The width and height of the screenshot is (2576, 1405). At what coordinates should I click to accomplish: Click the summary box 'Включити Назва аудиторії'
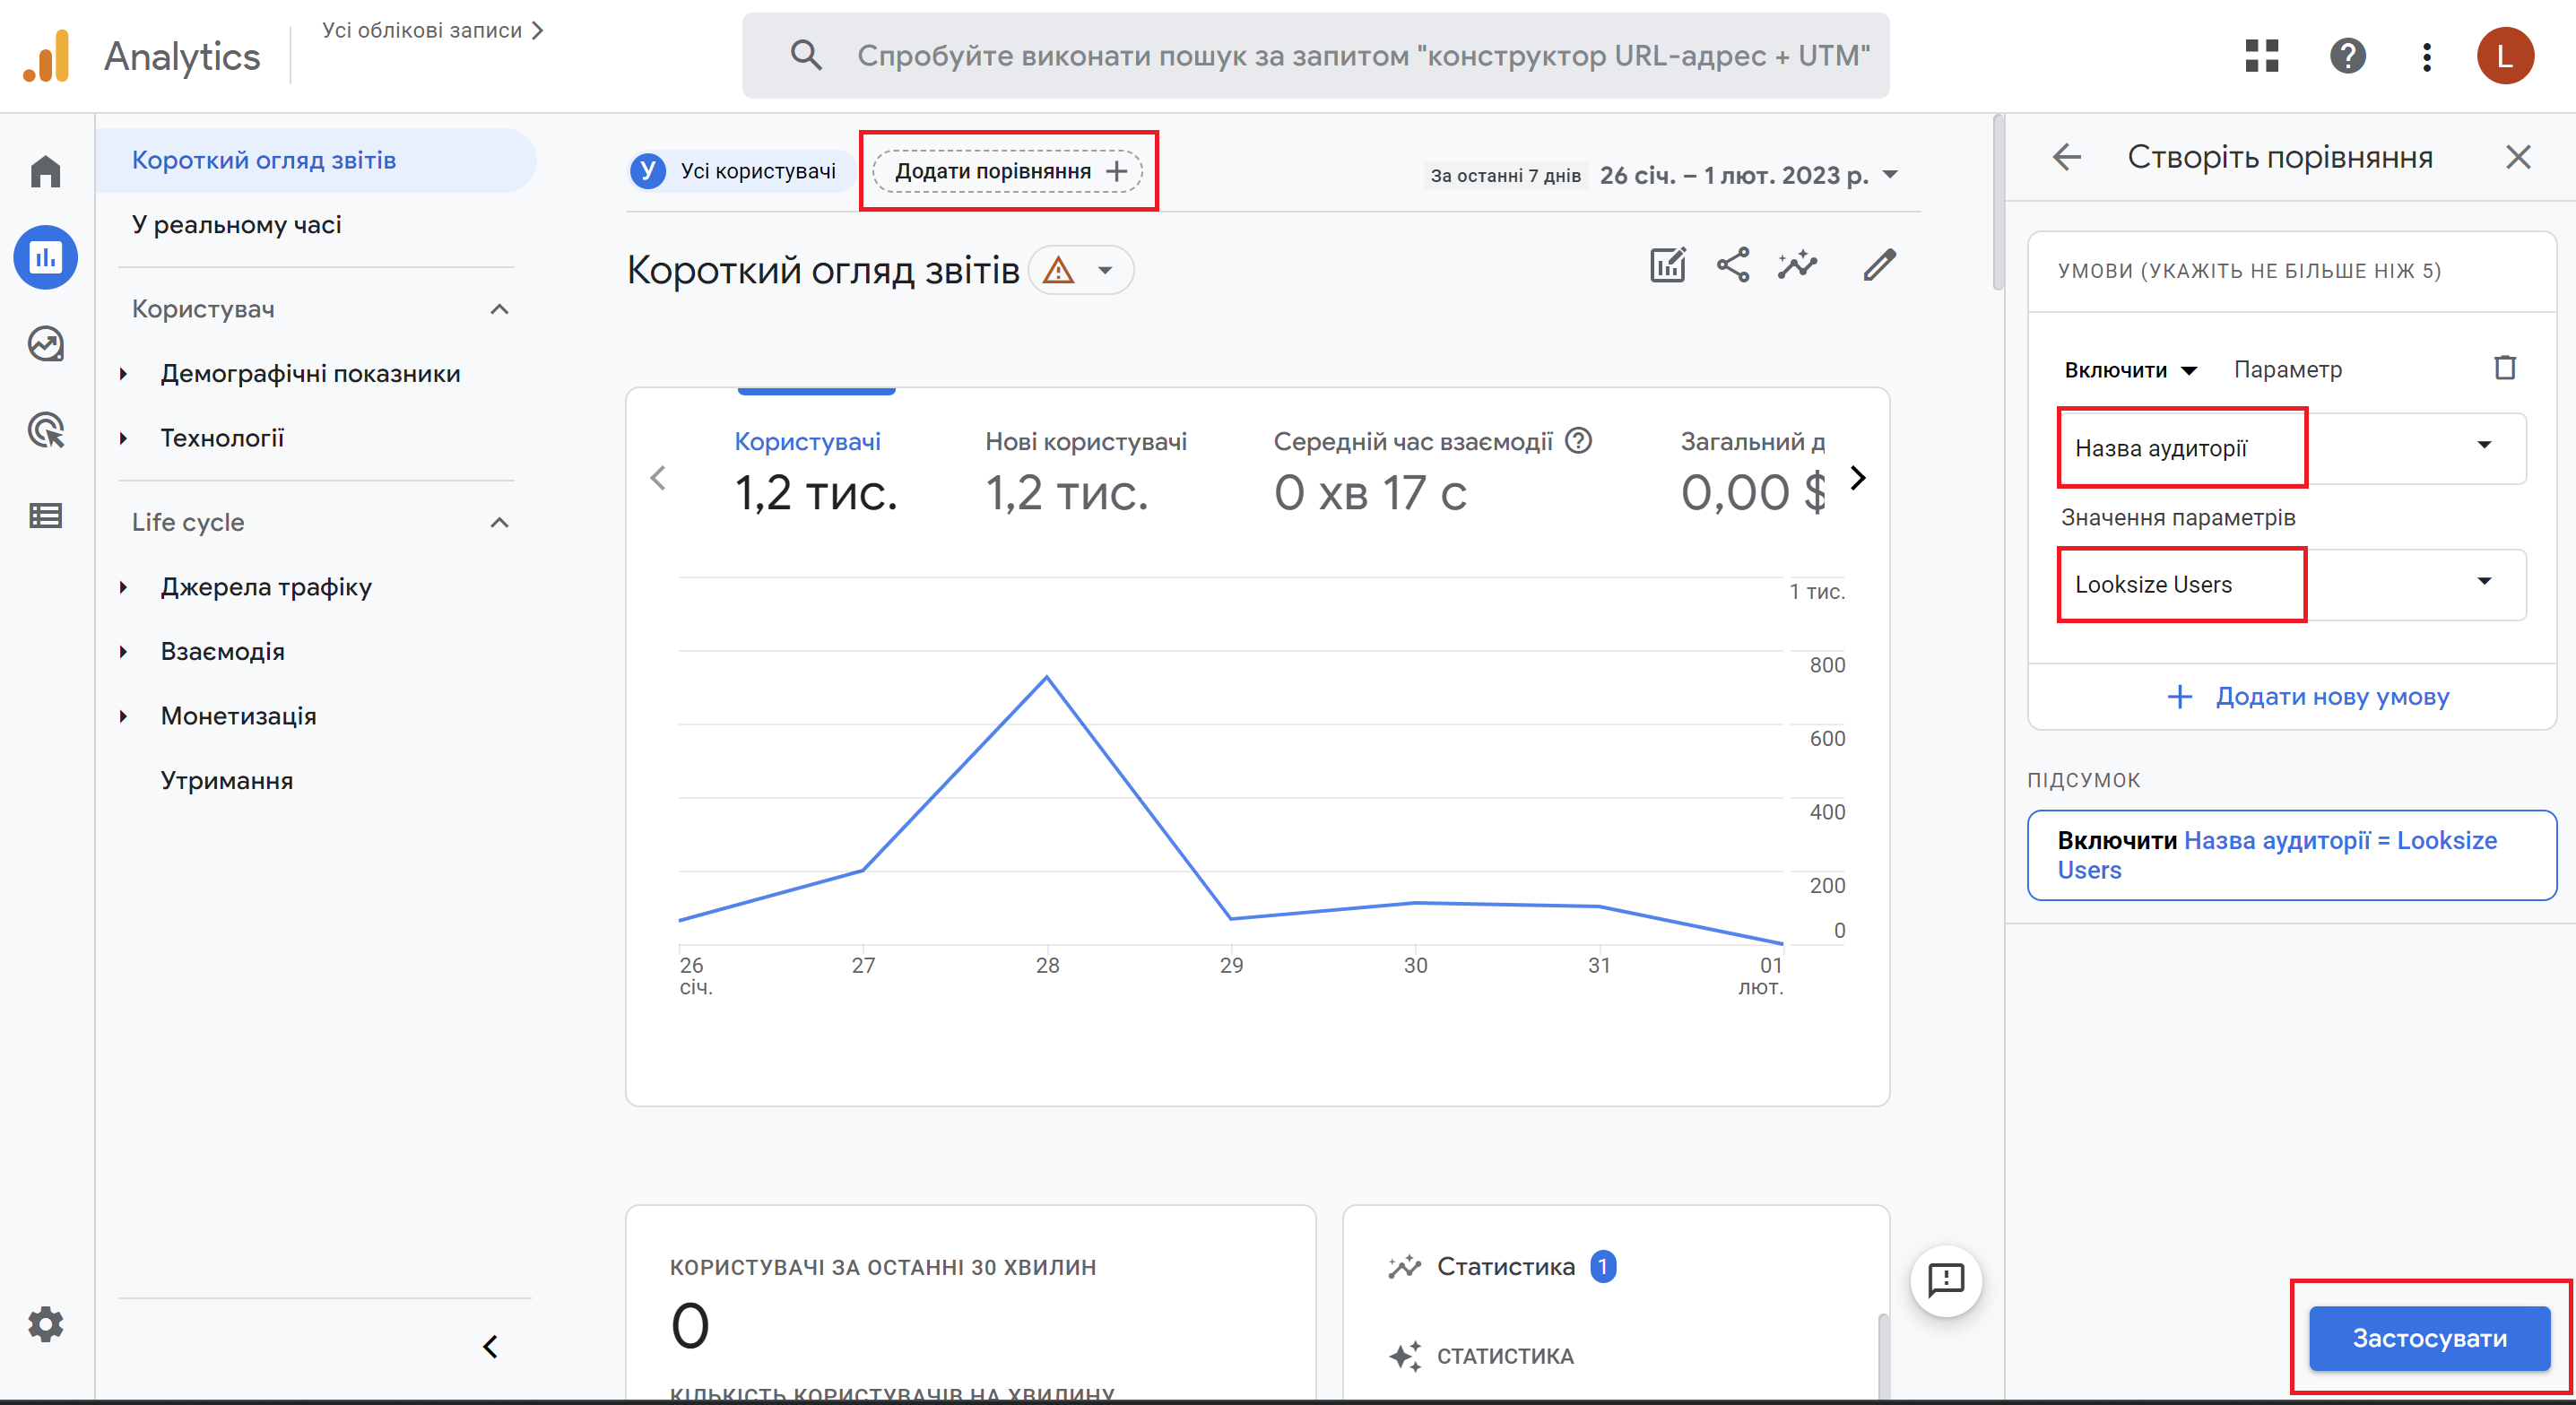point(2292,855)
